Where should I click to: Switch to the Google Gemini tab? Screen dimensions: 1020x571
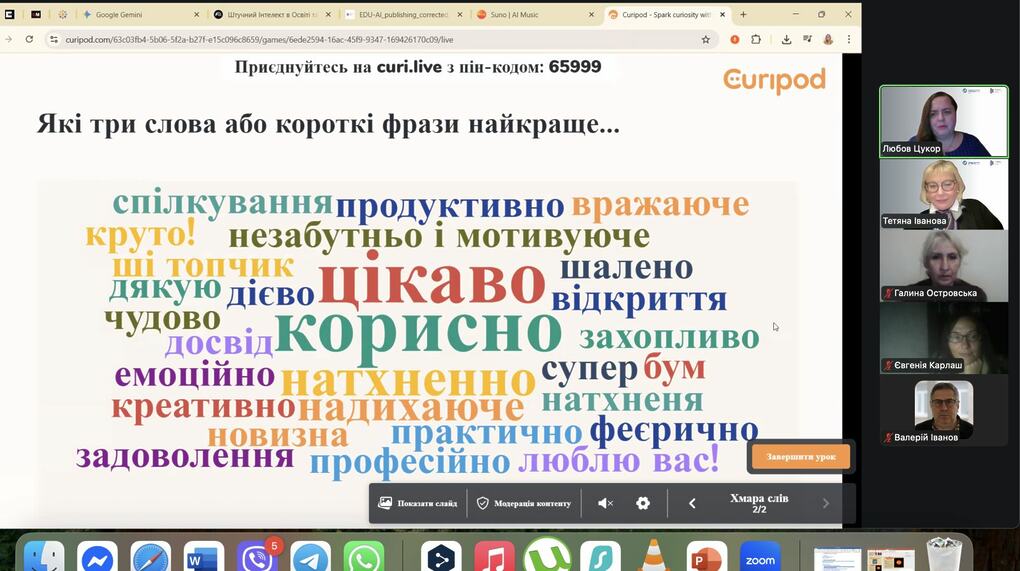tap(135, 15)
